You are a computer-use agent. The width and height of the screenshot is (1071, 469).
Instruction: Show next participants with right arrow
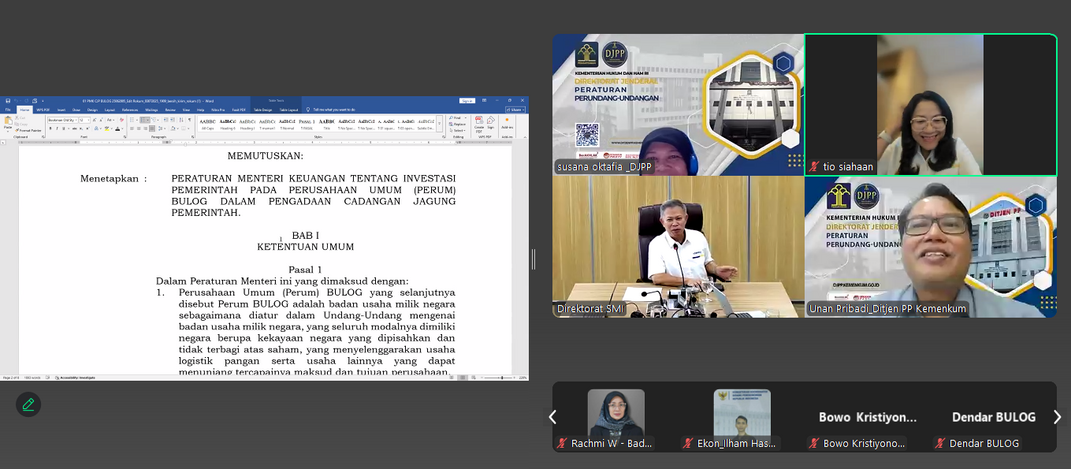(x=1057, y=417)
